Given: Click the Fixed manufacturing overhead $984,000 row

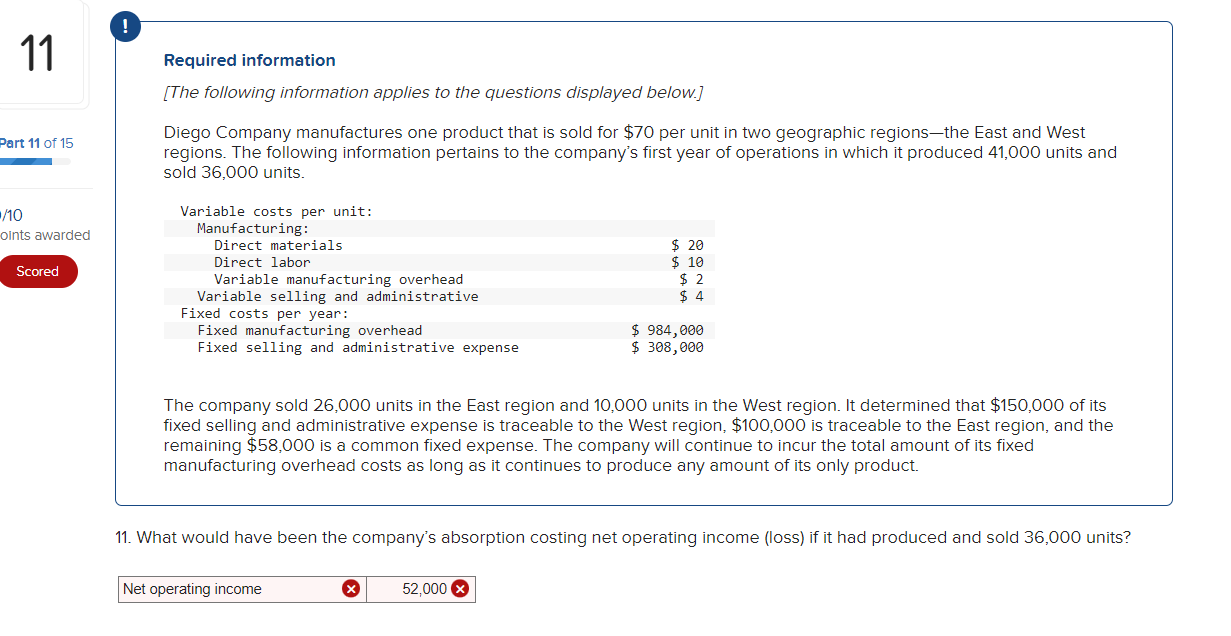Looking at the screenshot, I should (x=440, y=330).
